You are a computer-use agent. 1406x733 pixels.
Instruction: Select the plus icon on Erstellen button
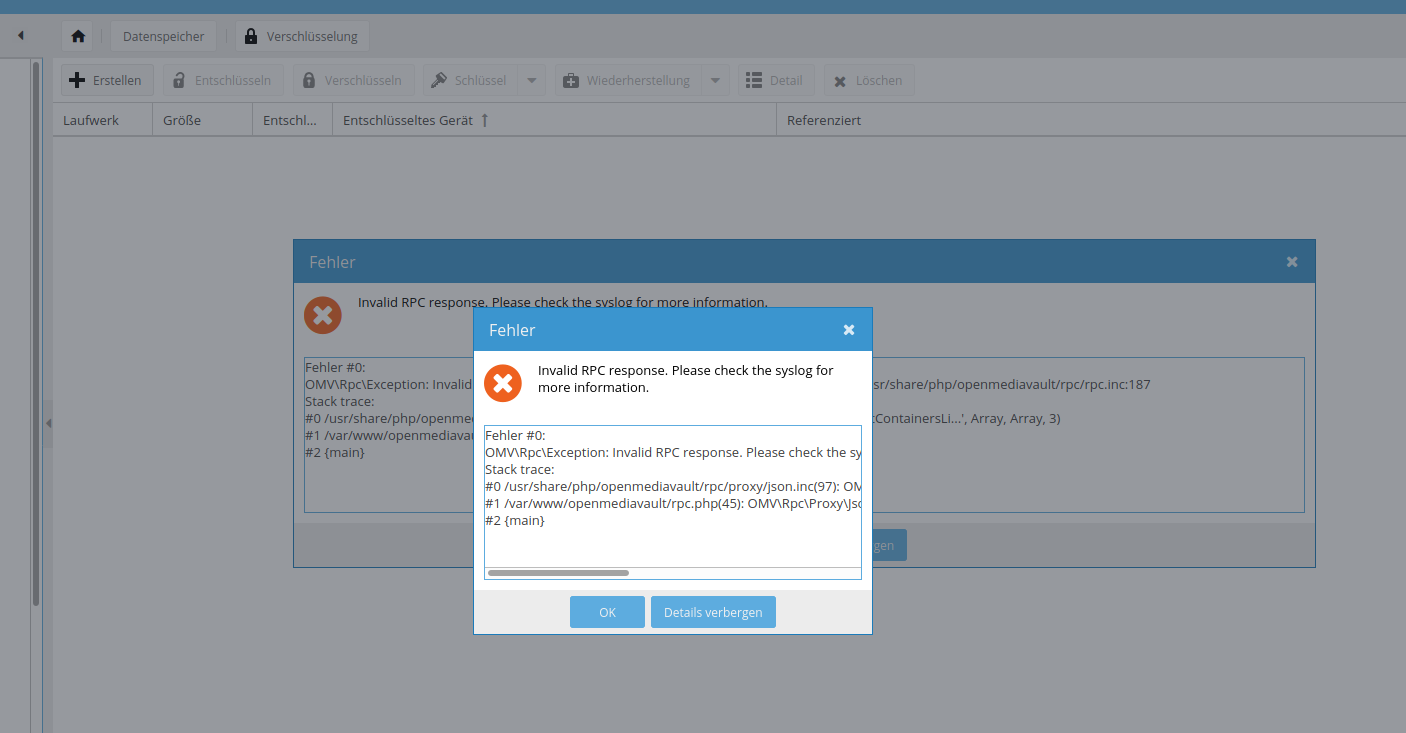click(x=77, y=79)
